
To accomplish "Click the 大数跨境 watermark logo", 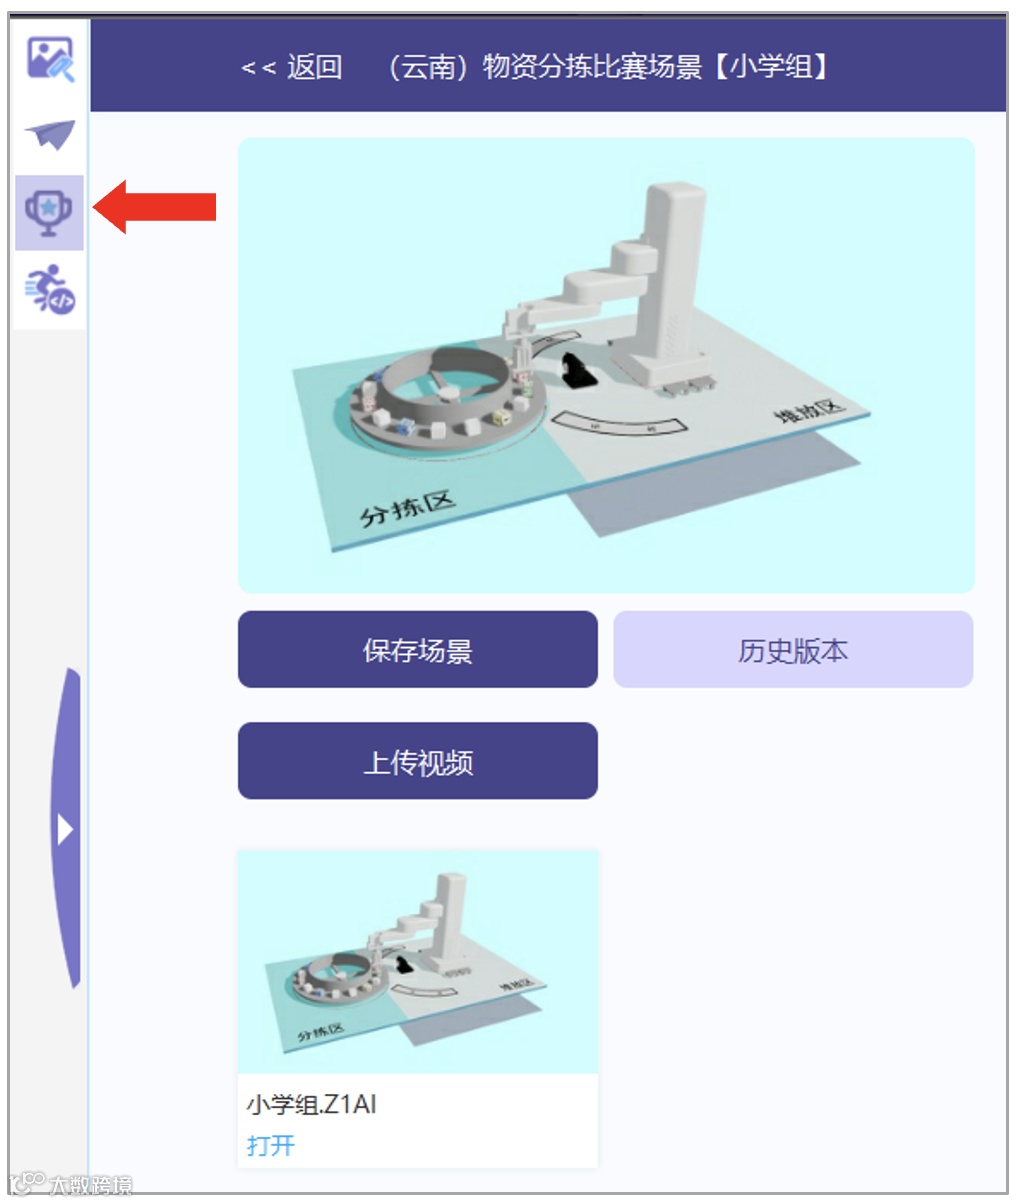I will [72, 1184].
